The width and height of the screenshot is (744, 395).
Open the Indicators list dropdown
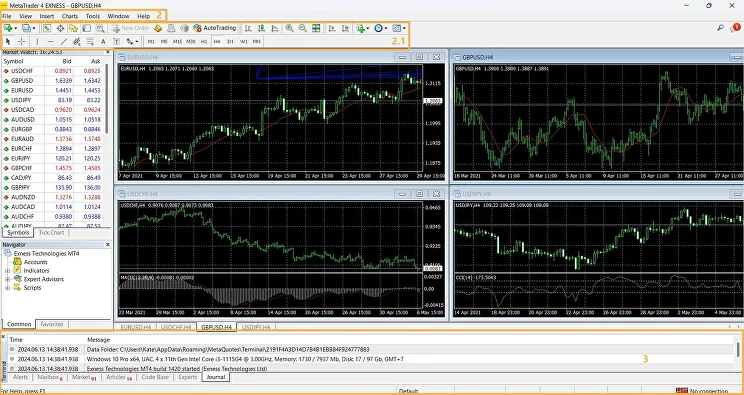pos(363,28)
